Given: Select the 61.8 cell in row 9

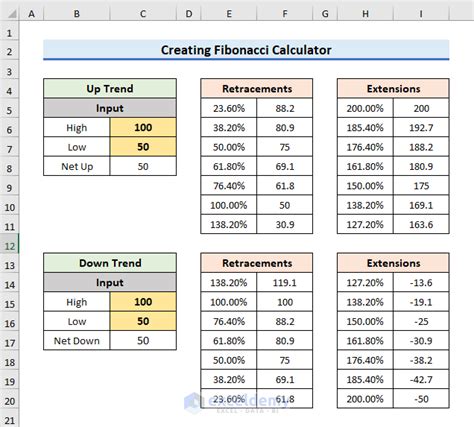Looking at the screenshot, I should point(285,186).
